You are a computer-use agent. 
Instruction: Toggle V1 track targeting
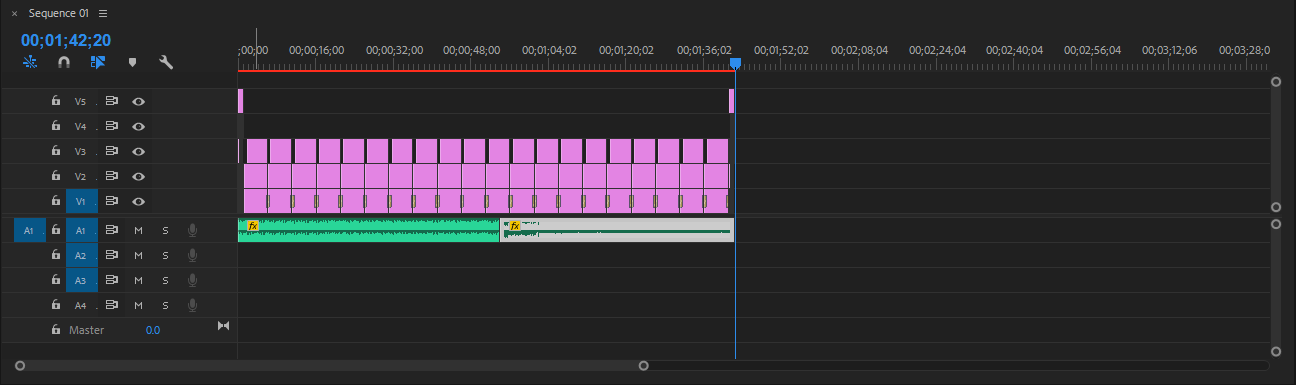tap(82, 201)
